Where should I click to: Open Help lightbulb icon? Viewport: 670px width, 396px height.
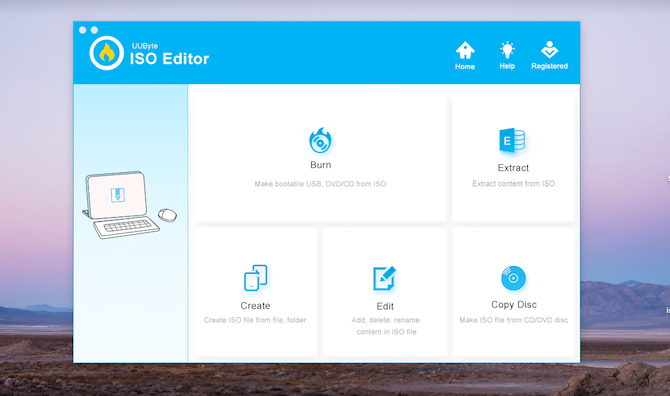click(x=507, y=50)
